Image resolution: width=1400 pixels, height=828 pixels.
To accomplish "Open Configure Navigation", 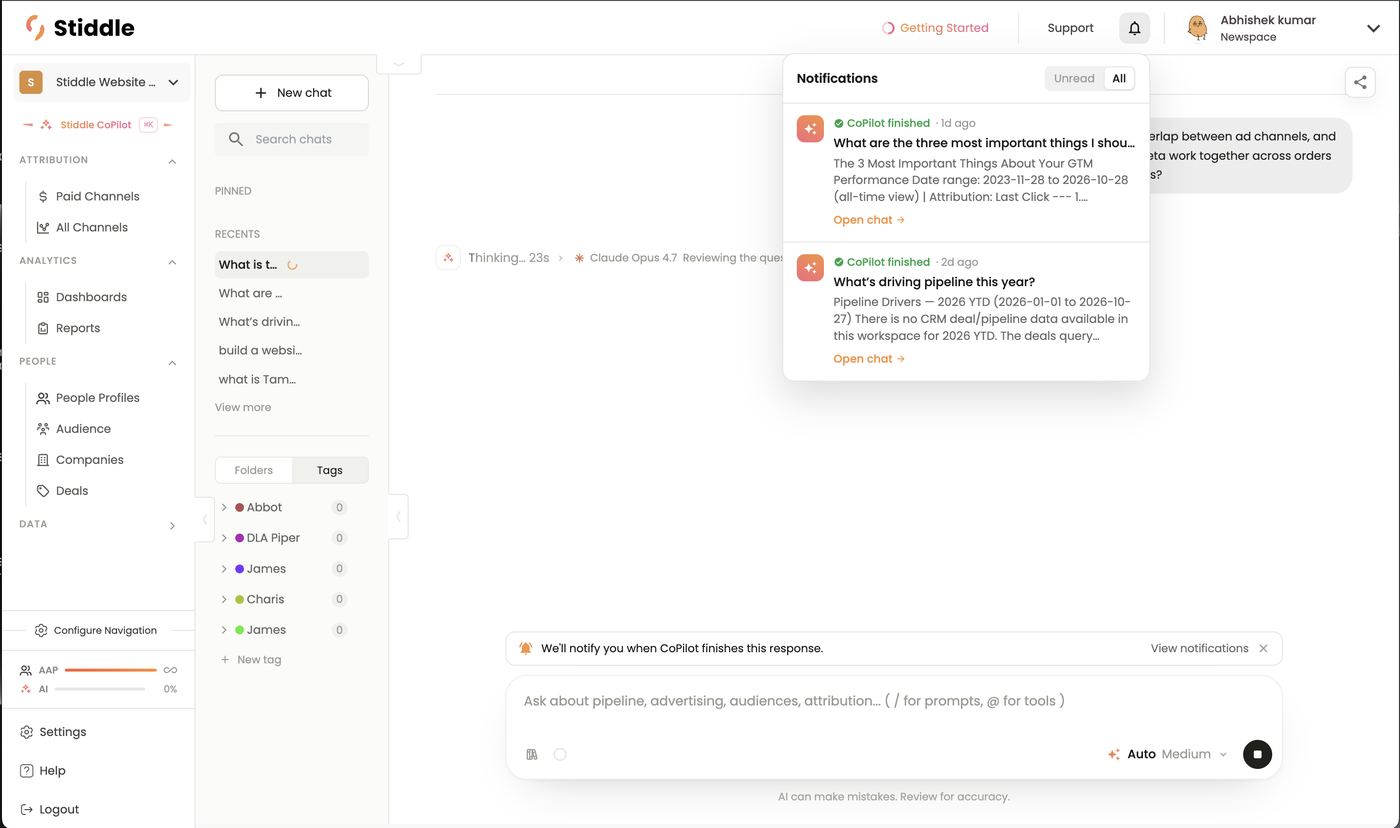I will [96, 631].
